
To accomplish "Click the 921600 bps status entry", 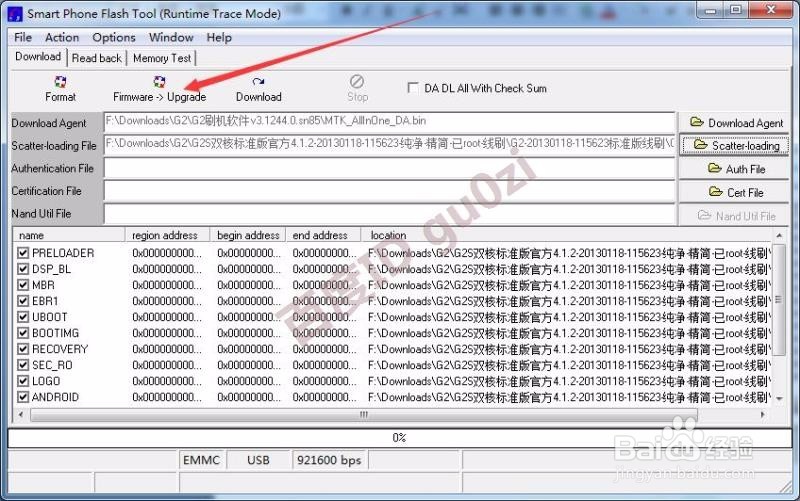I will [x=329, y=460].
